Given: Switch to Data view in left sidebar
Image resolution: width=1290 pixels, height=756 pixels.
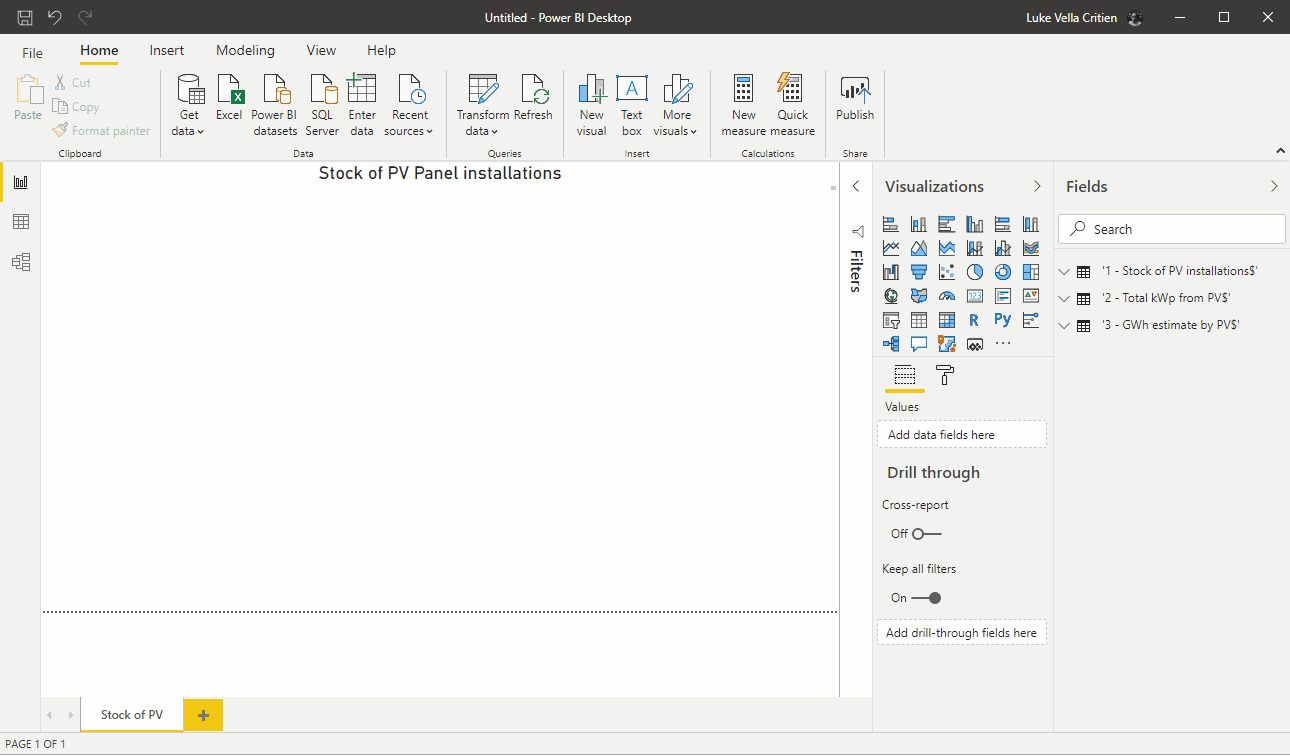Looking at the screenshot, I should pyautogui.click(x=20, y=222).
